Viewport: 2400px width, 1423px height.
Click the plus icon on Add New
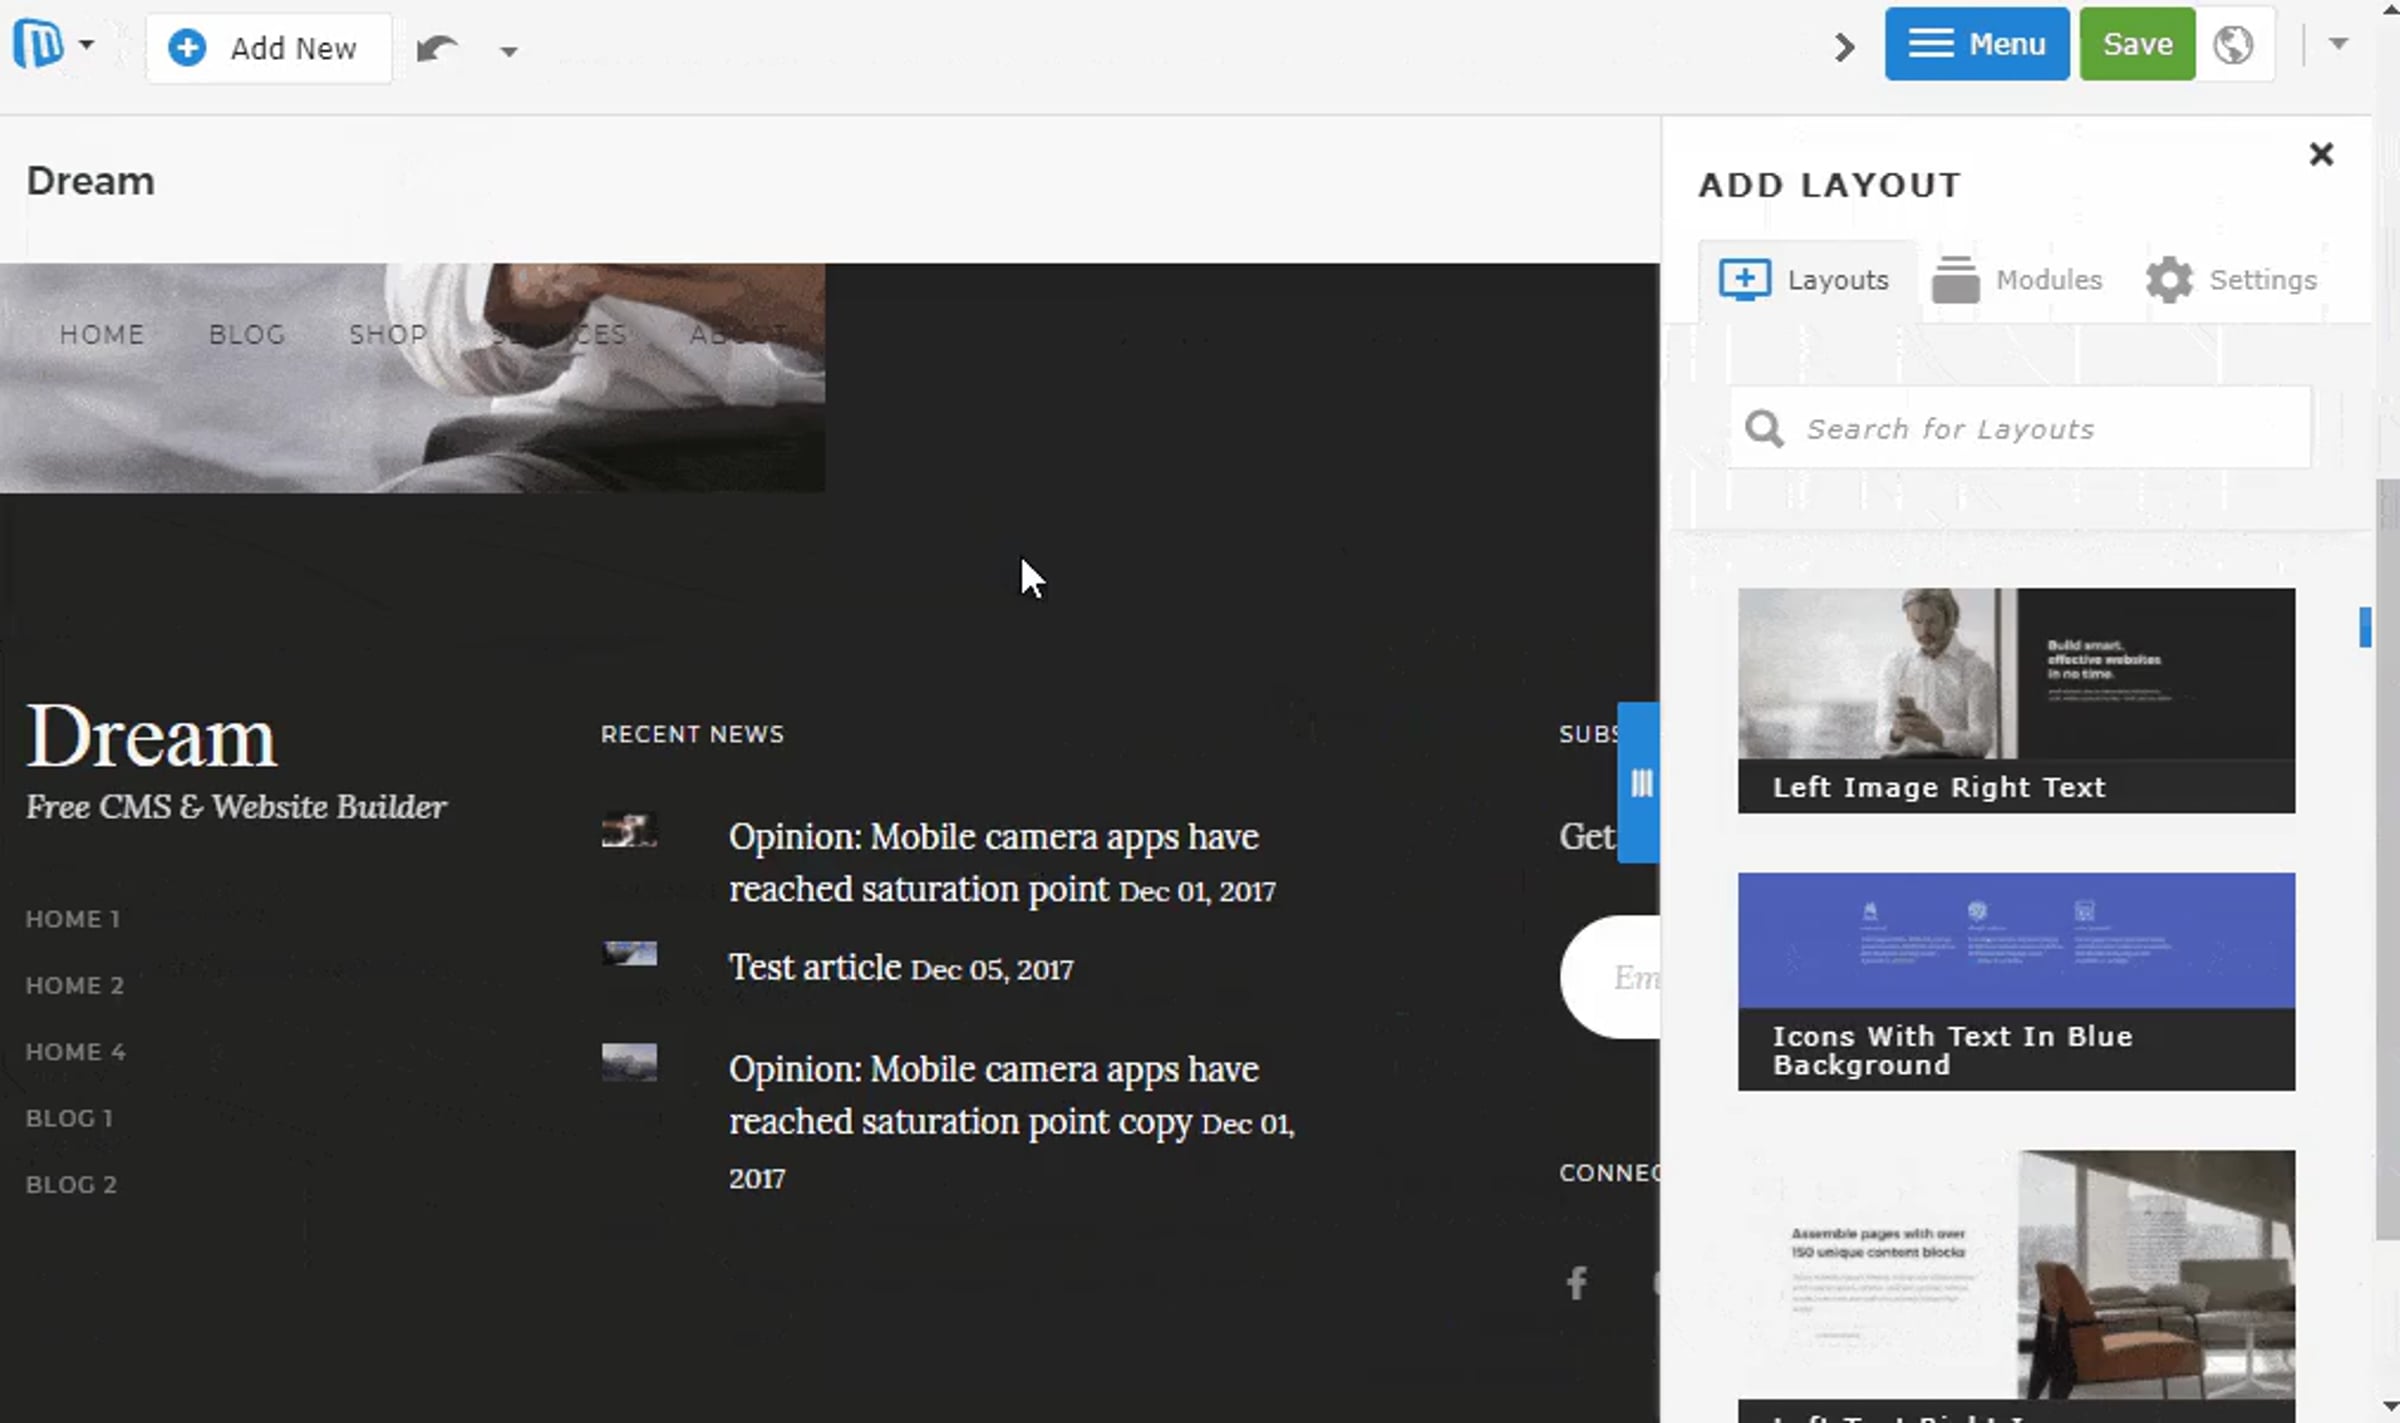(187, 47)
